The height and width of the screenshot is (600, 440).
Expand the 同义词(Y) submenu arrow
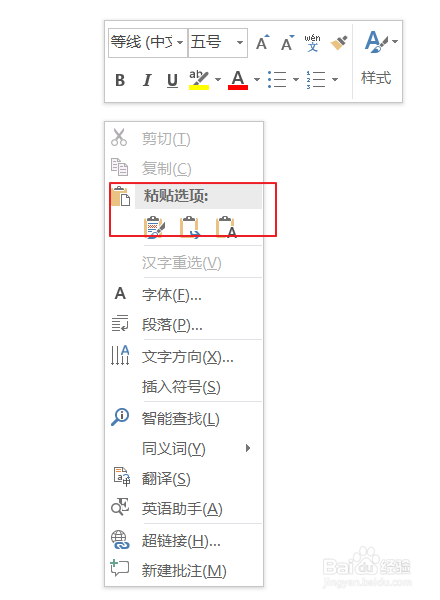248,448
